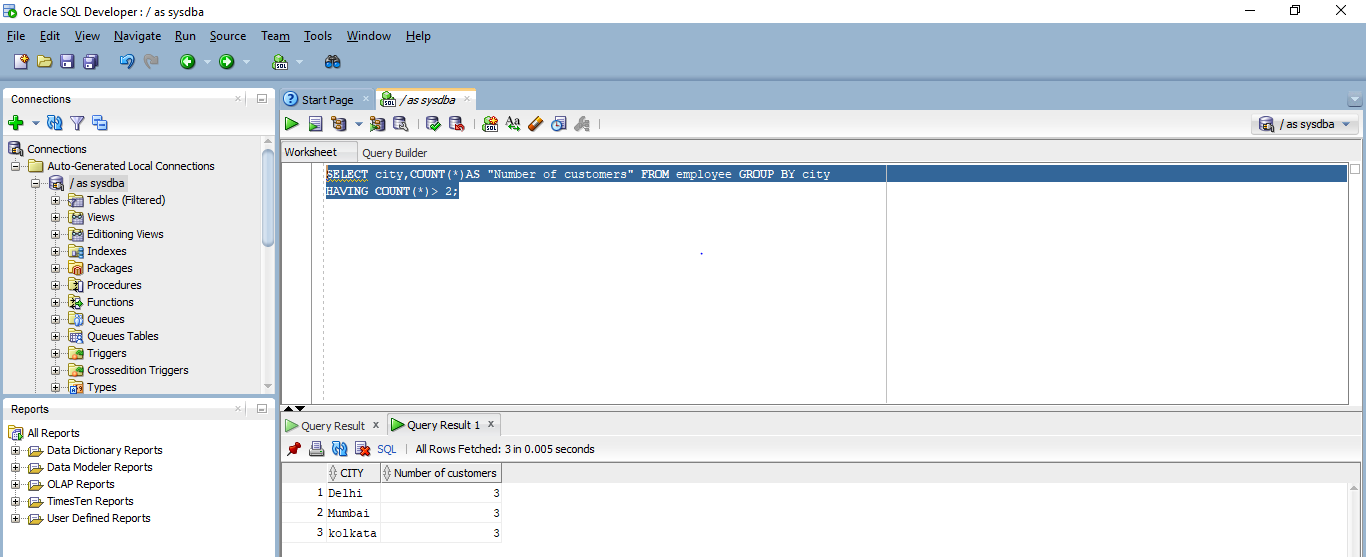This screenshot has height=557, width=1366.
Task: Open a file with the folder icon
Action: click(x=44, y=62)
